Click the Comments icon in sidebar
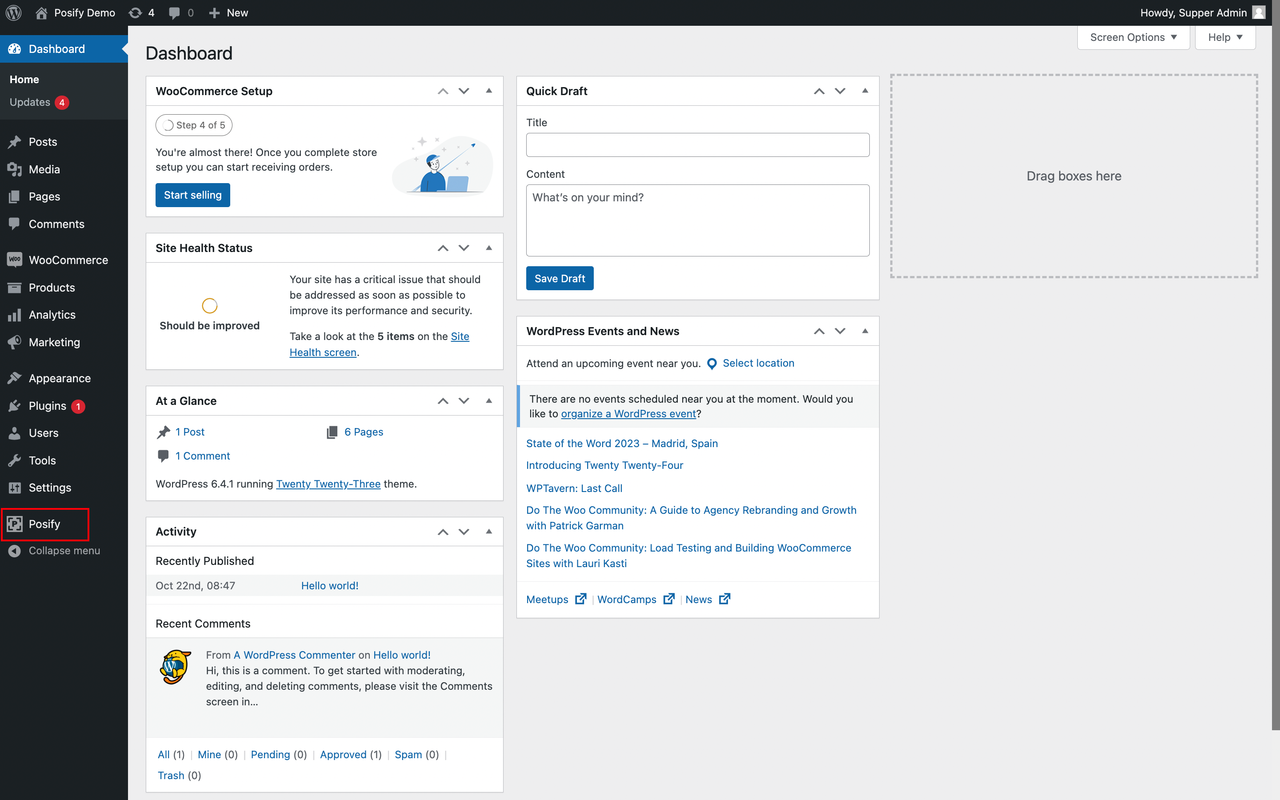Viewport: 1280px width, 800px height. [14, 224]
